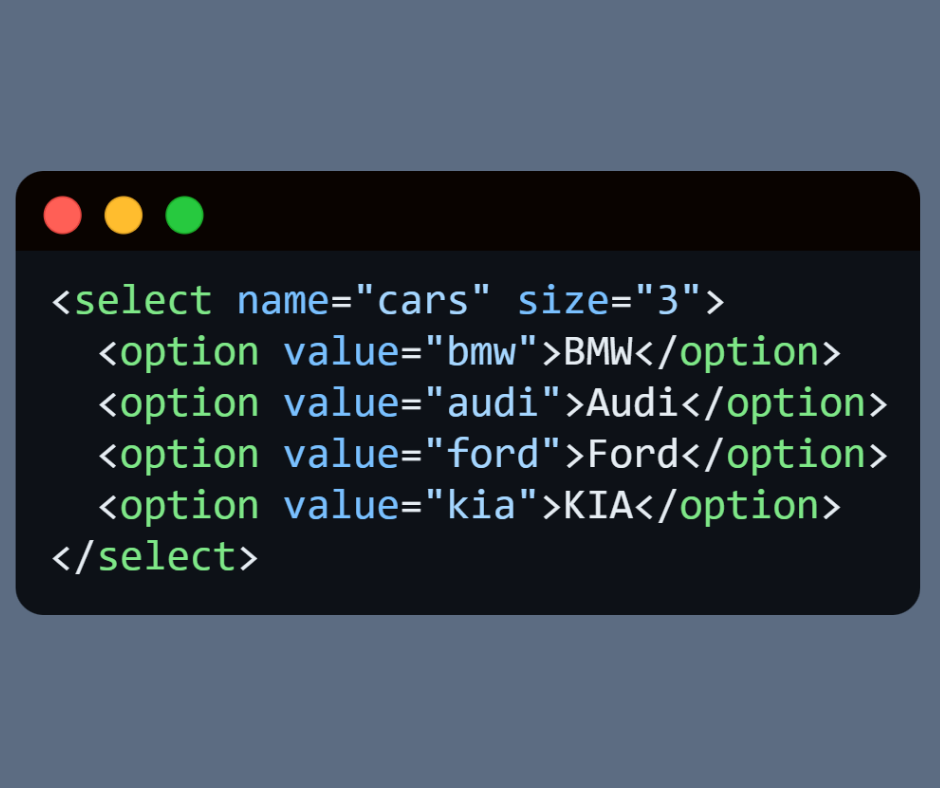Click the opening select tag keyword
Viewport: 940px width, 788px height.
[143, 301]
